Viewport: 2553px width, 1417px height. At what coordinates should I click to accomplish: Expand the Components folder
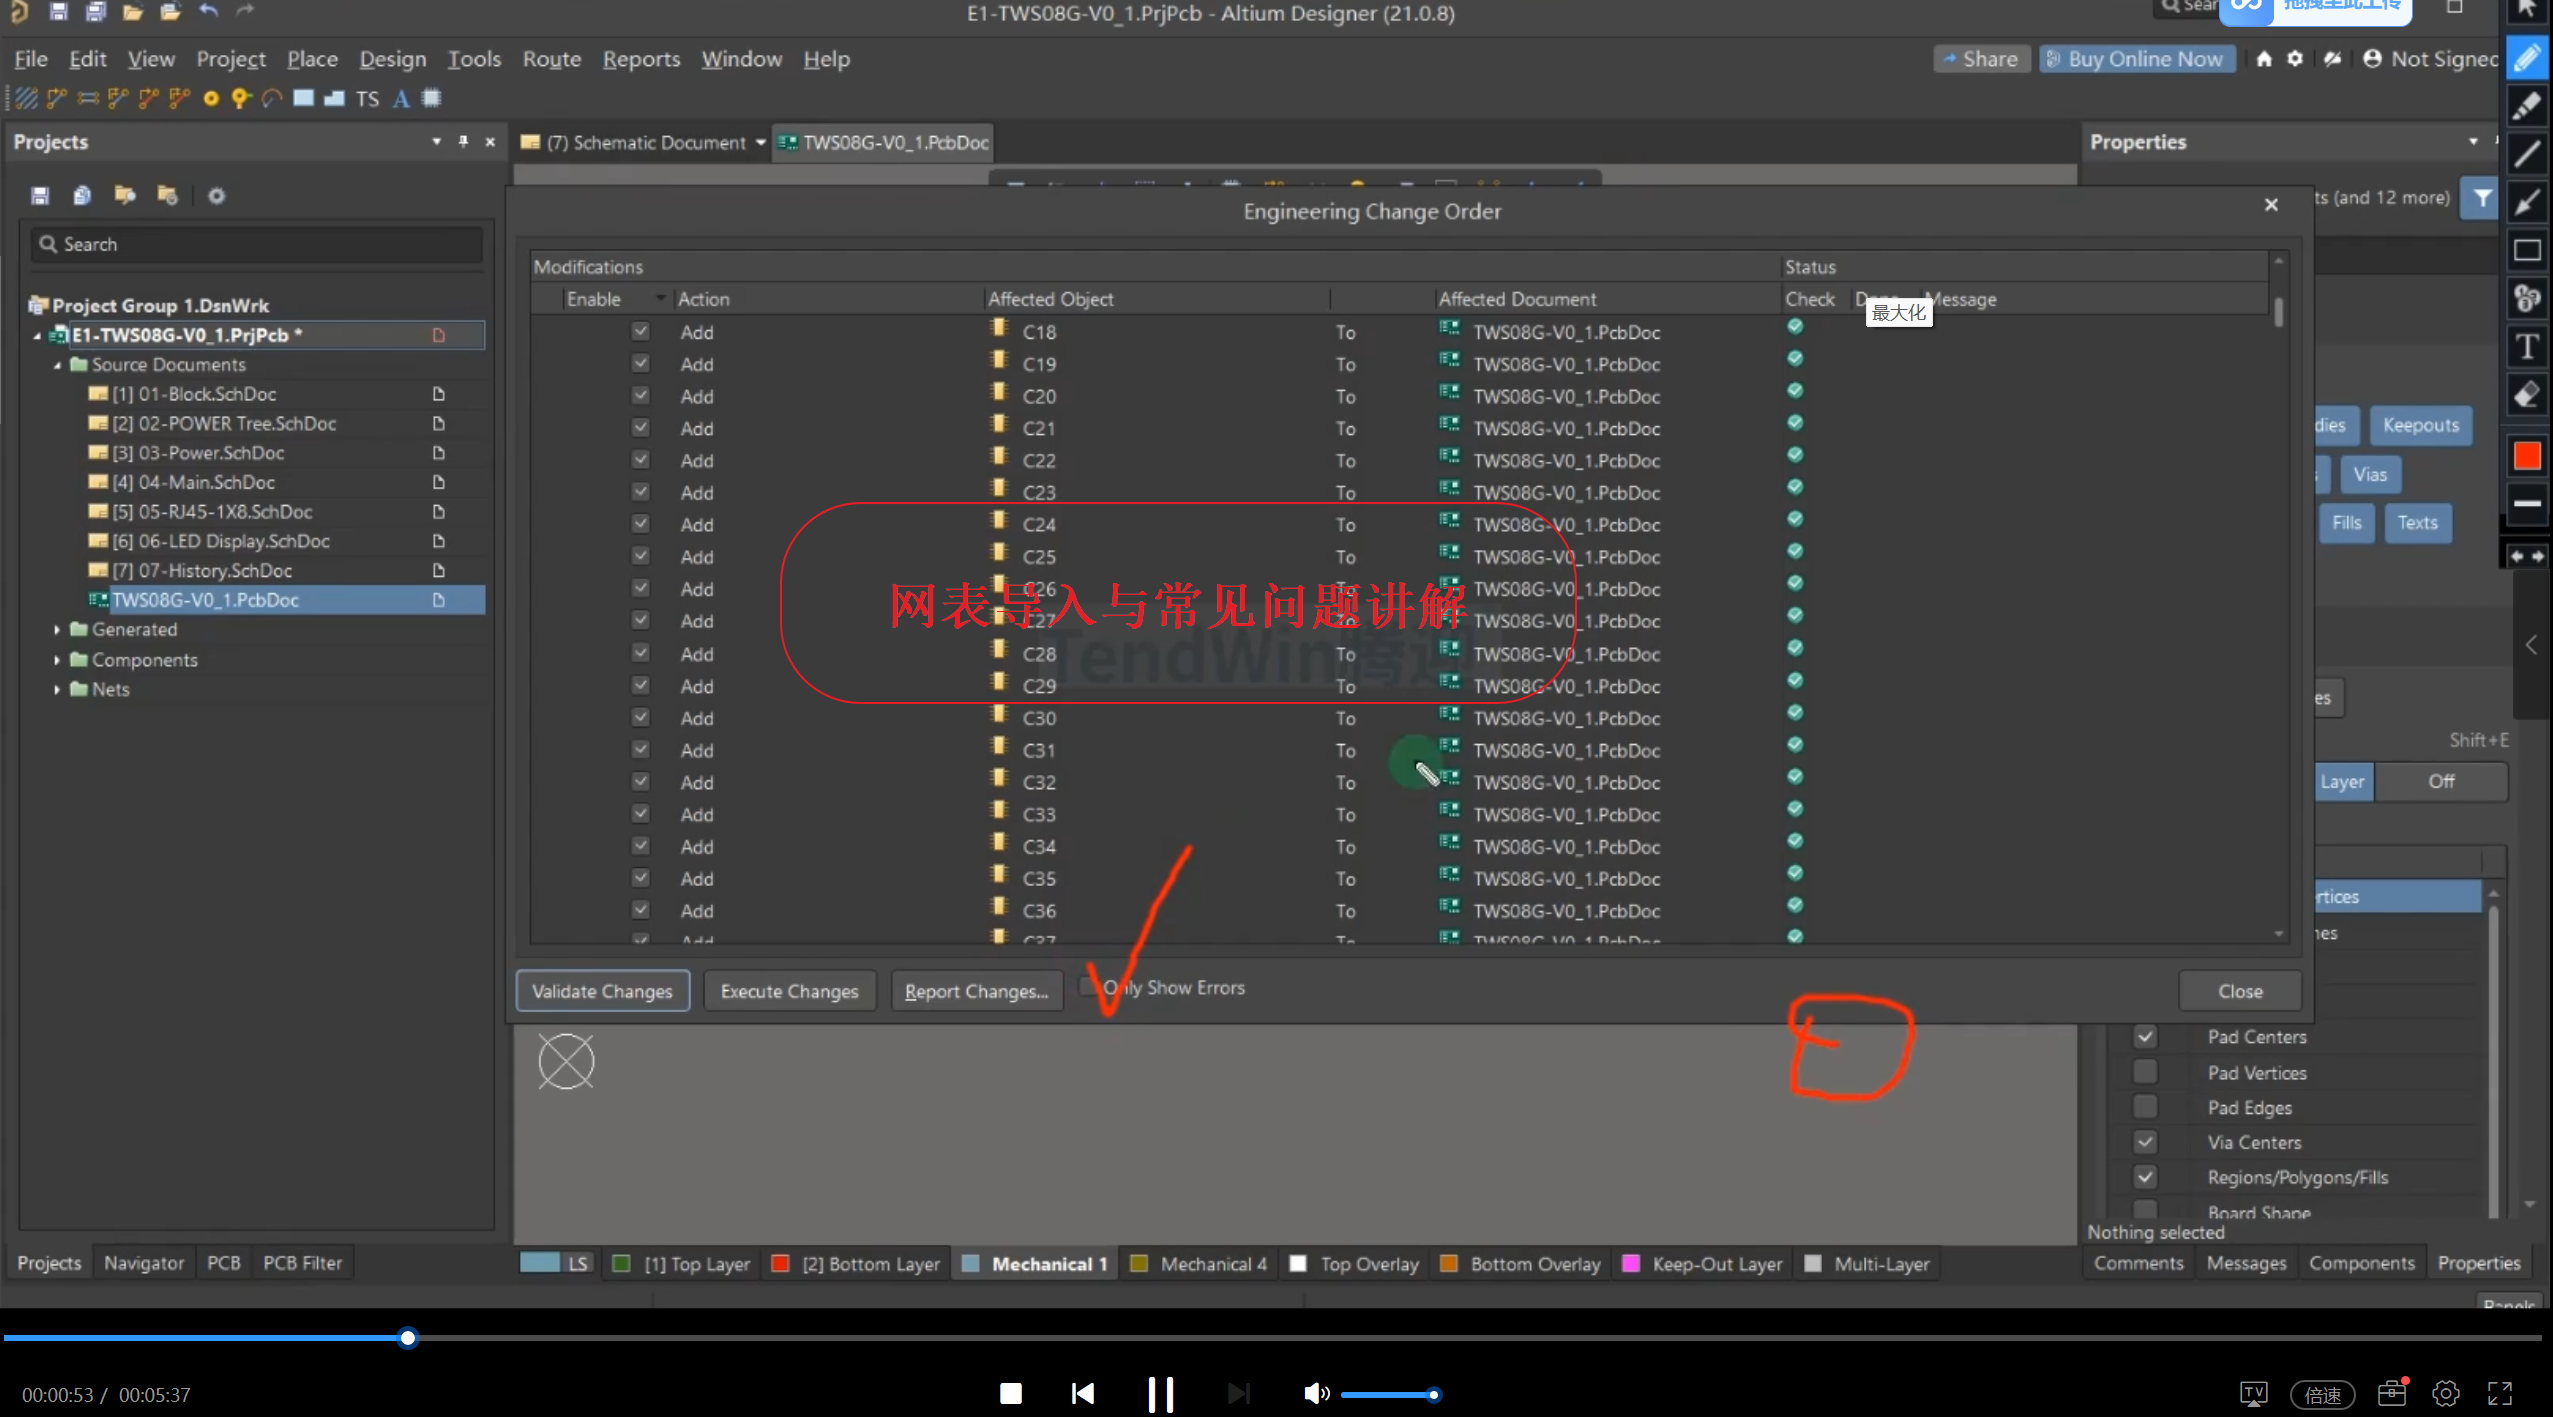[x=57, y=660]
